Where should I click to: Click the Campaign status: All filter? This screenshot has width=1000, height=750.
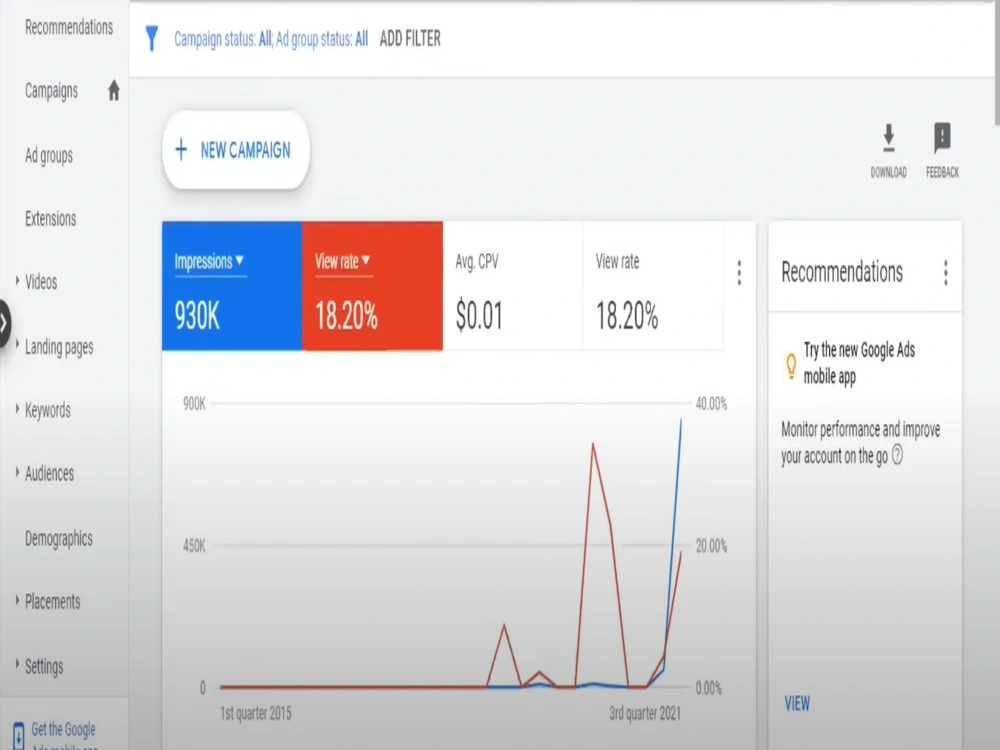pyautogui.click(x=222, y=40)
